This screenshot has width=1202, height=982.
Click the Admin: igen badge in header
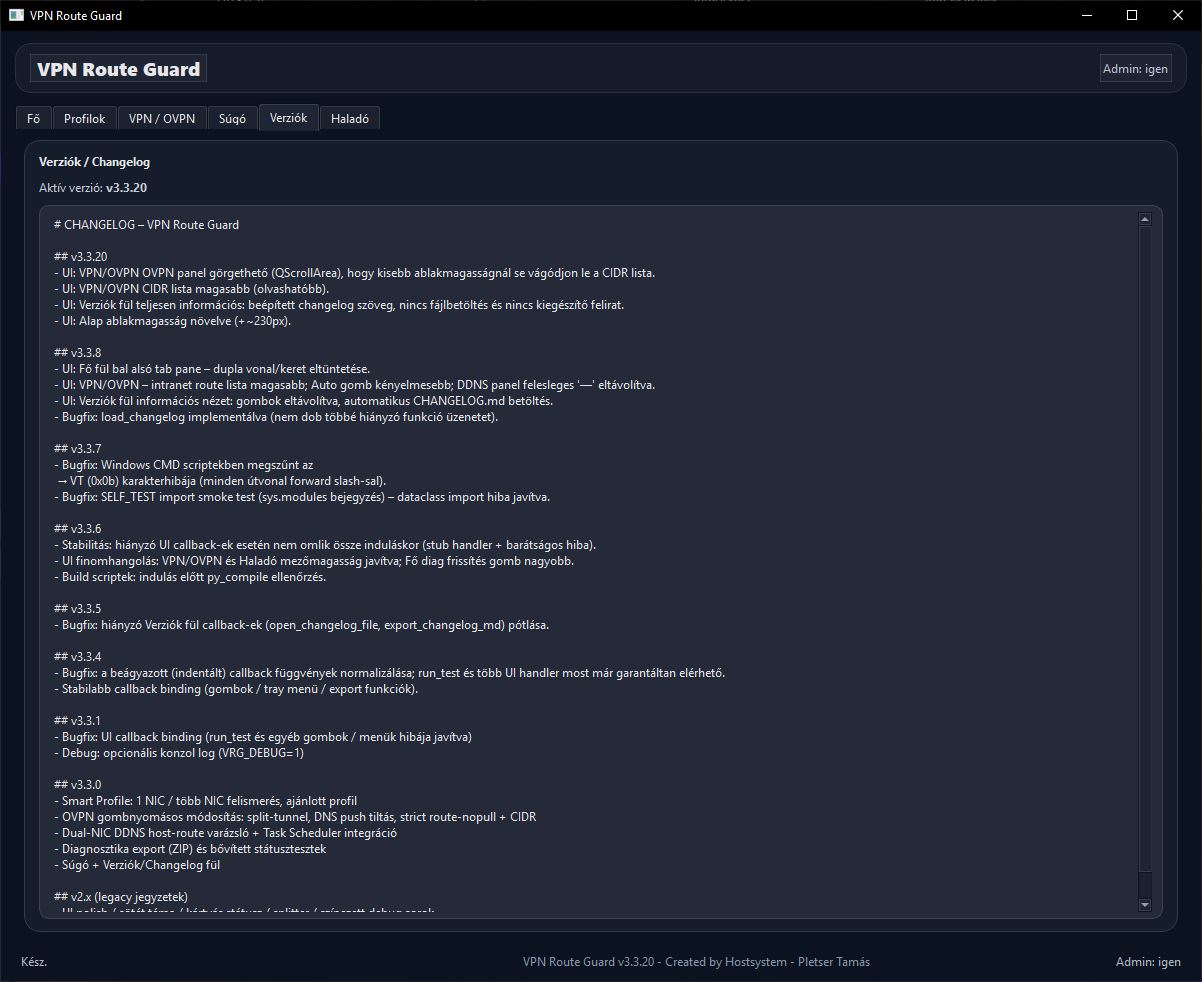(1135, 69)
